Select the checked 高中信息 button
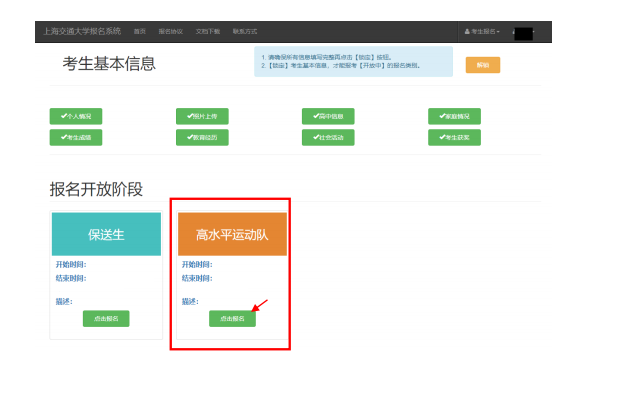 (x=328, y=116)
